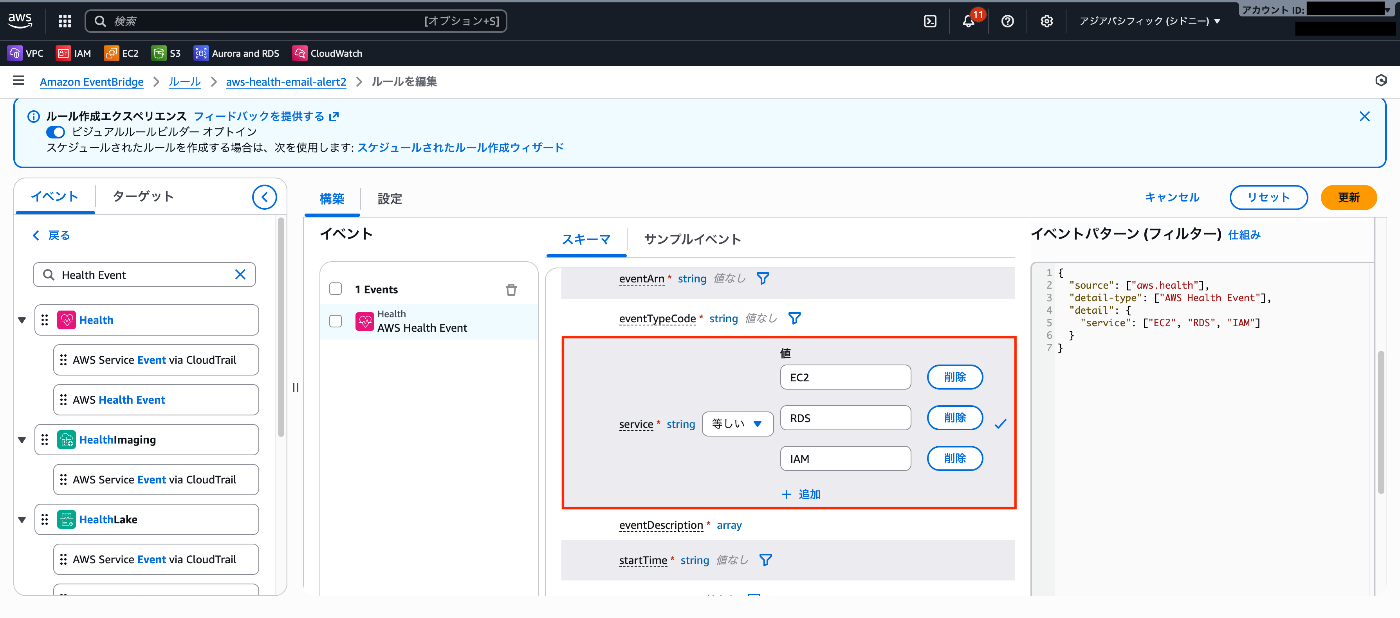Click the filter icon next to eventArn
Viewport: 1400px width, 618px height.
763,278
